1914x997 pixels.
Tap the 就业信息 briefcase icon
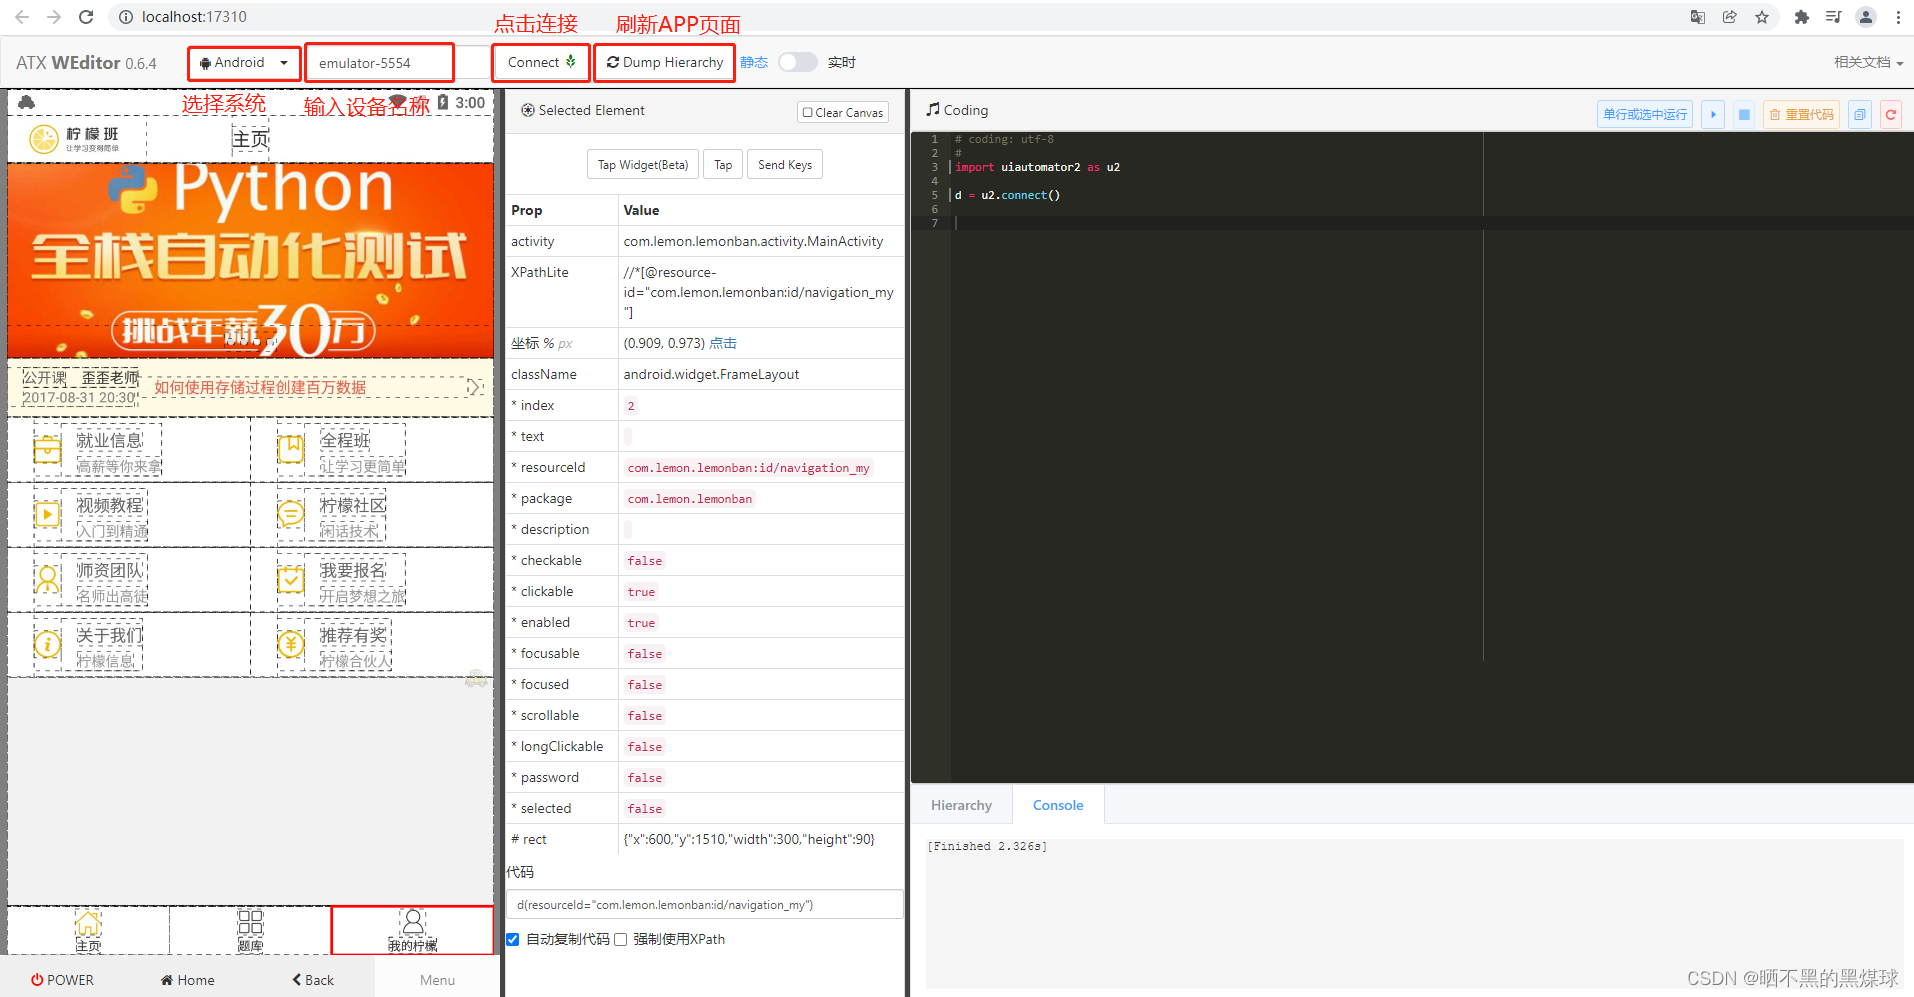[x=47, y=450]
